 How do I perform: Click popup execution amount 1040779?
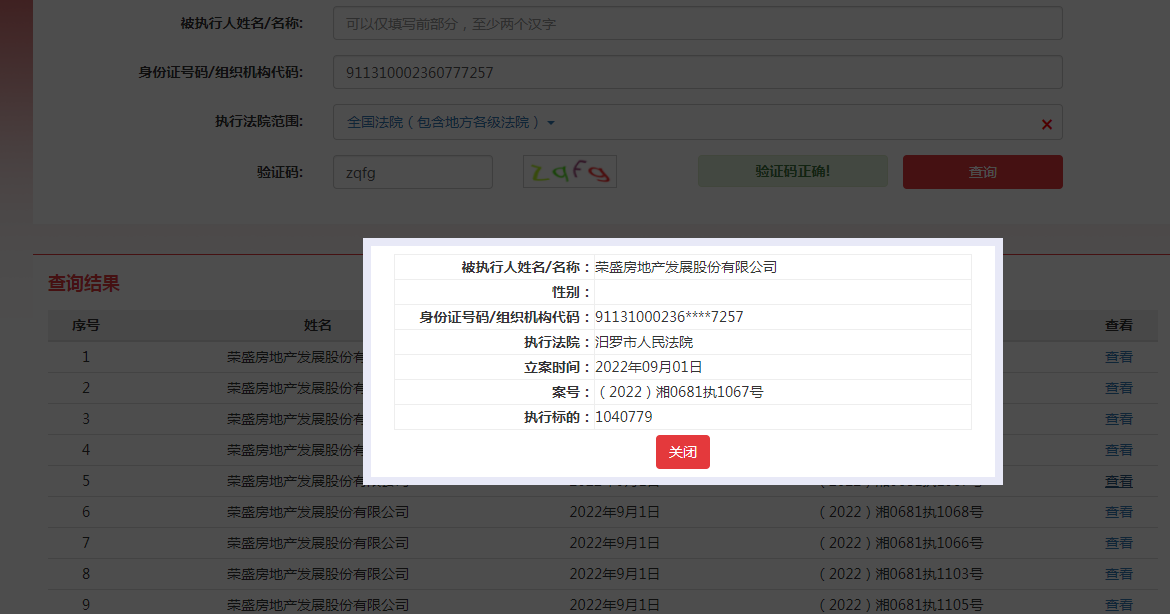coord(624,417)
